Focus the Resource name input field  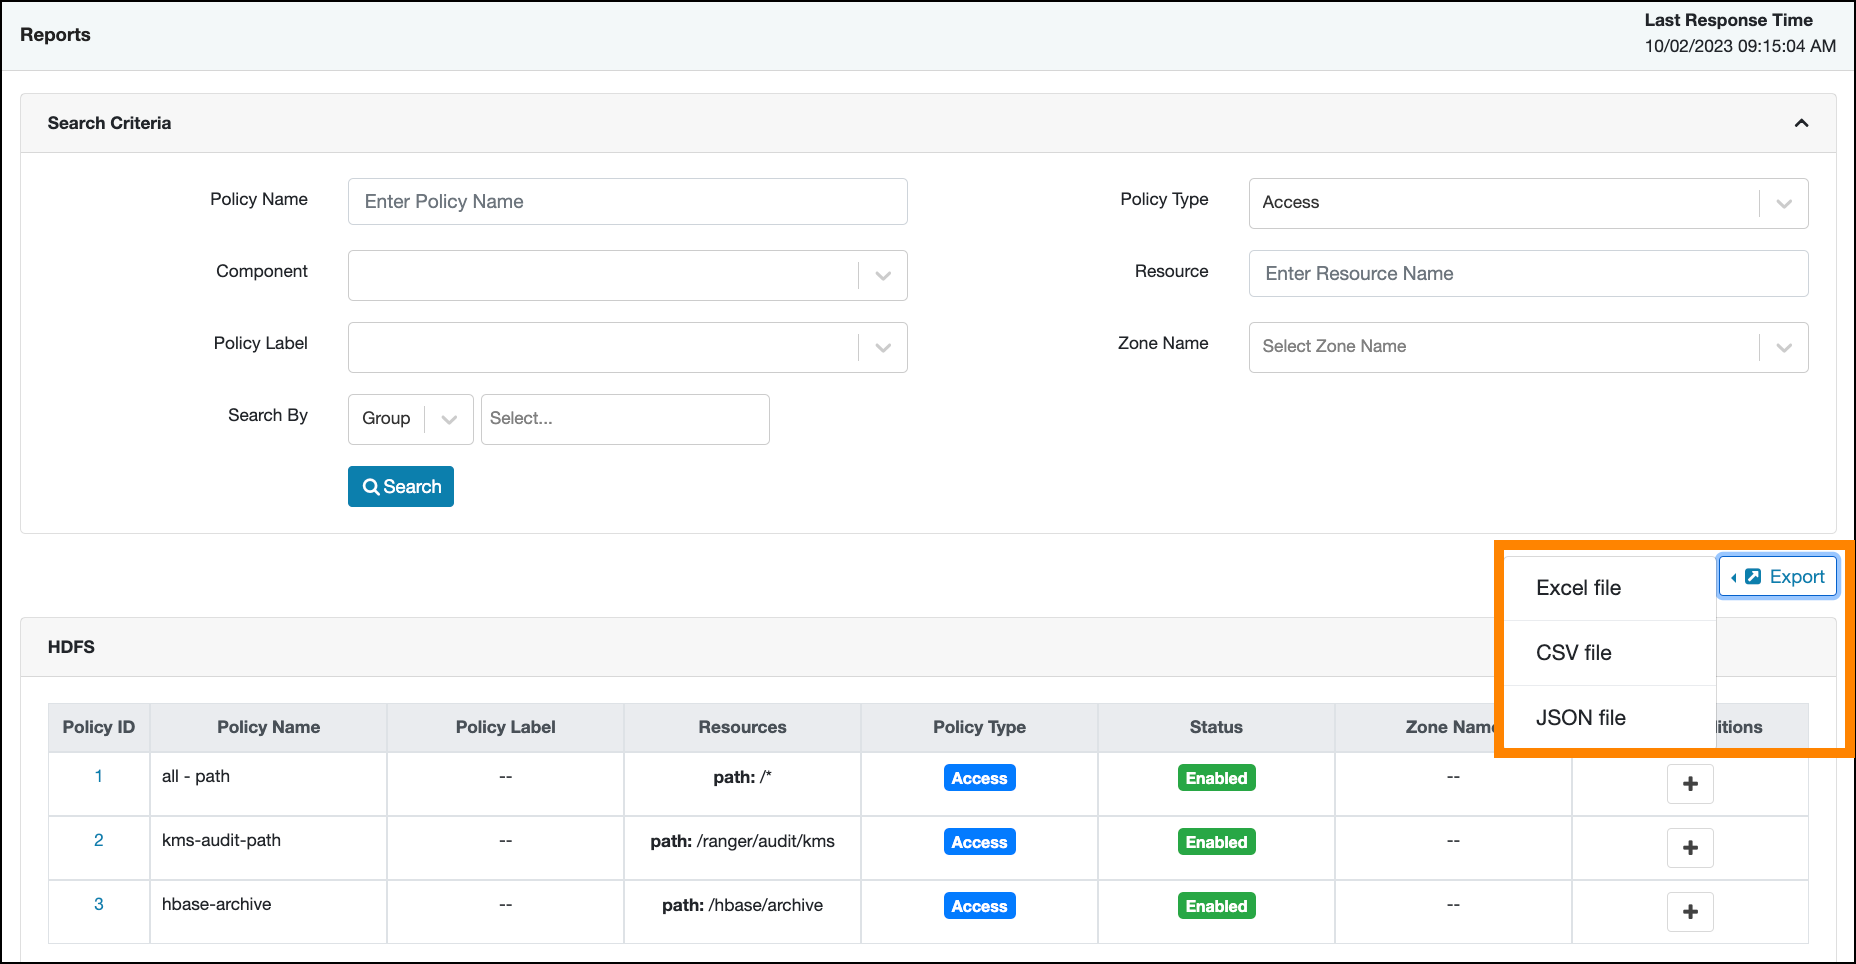pos(1527,274)
